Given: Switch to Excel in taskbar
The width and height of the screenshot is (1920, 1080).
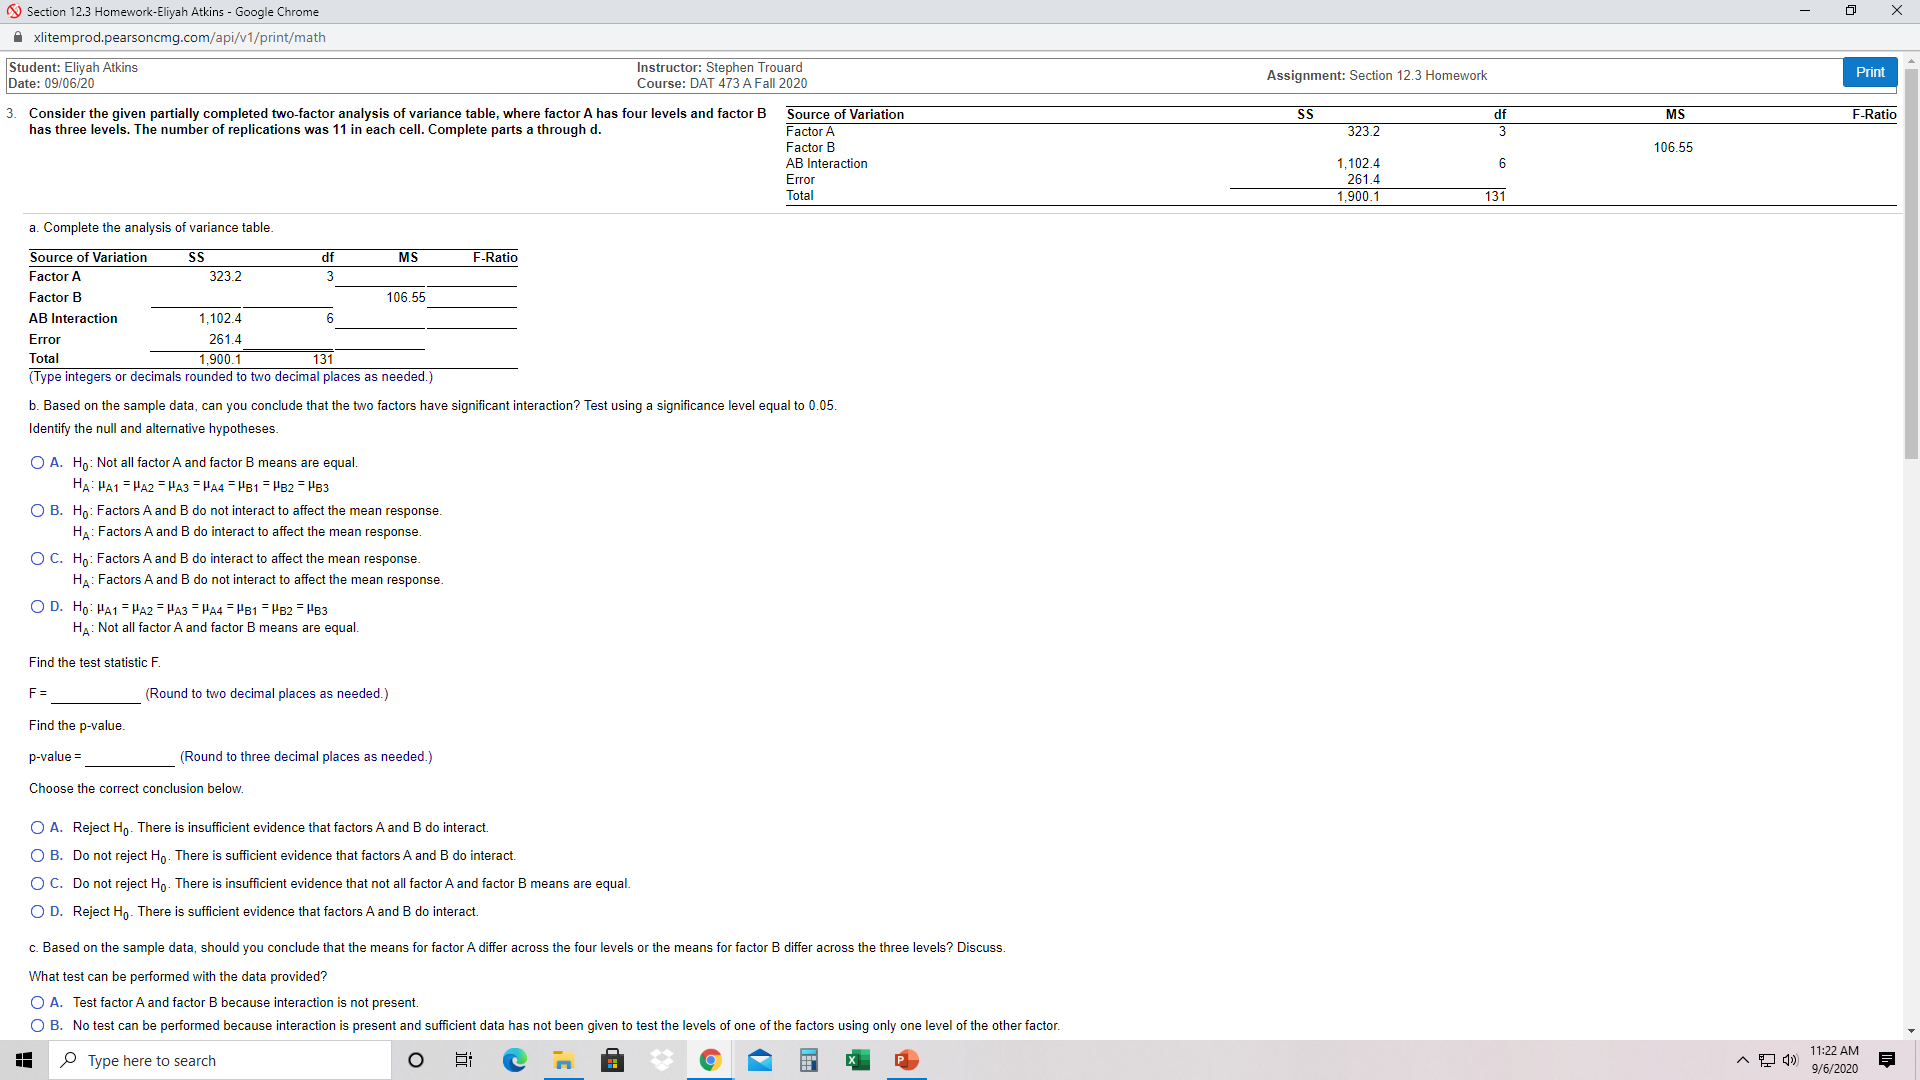Looking at the screenshot, I should click(x=857, y=1060).
